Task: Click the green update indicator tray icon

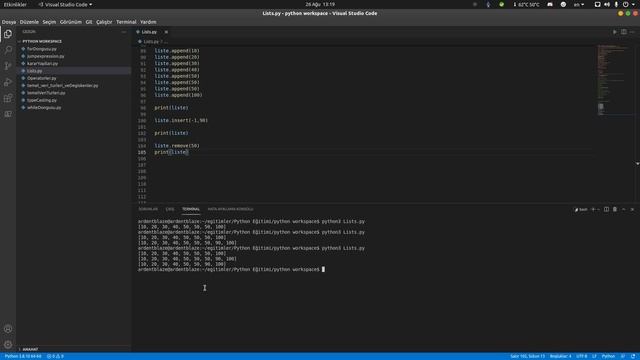Action: coord(501,4)
